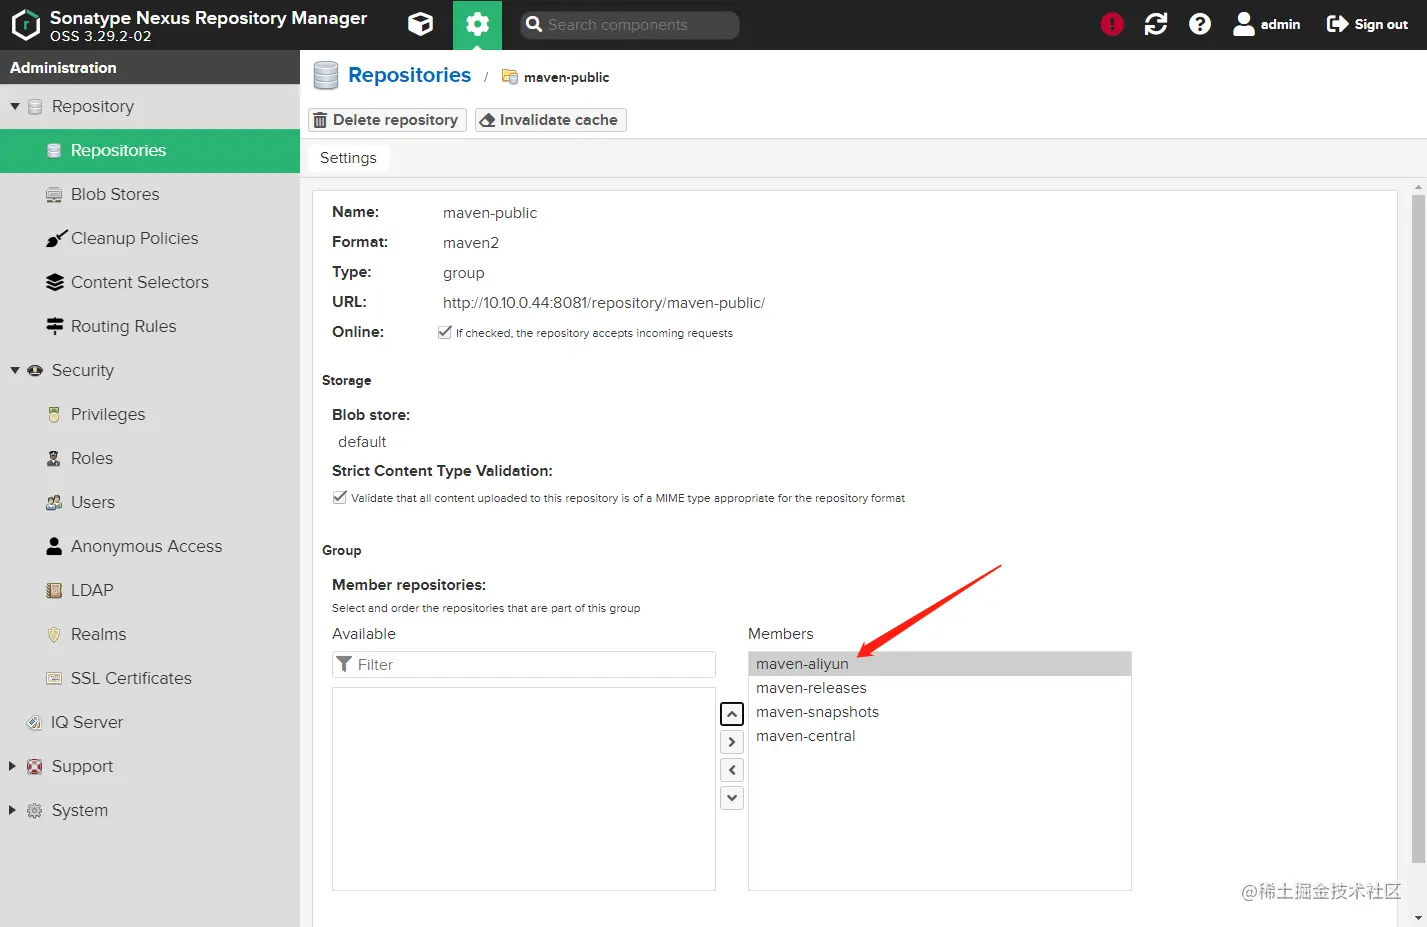
Task: Open Blob Stores in the sidebar
Action: (x=150, y=194)
